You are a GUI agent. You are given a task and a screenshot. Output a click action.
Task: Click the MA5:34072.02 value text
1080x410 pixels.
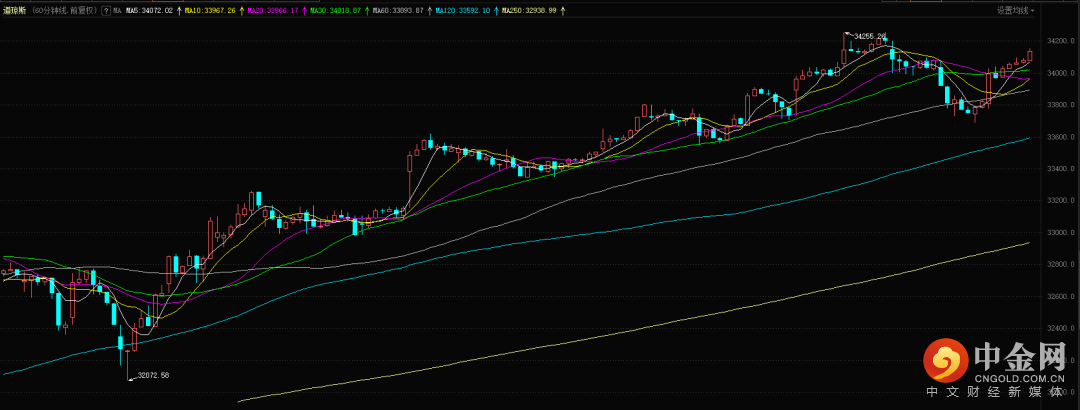(x=149, y=11)
